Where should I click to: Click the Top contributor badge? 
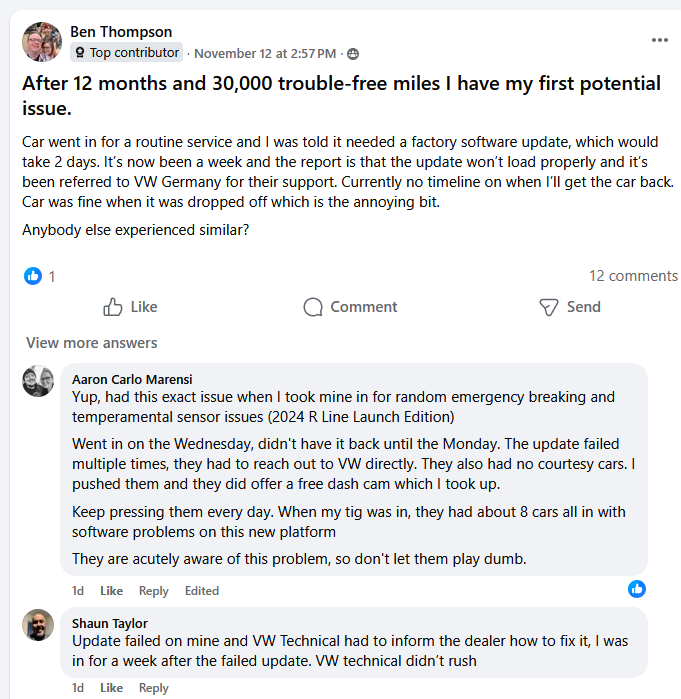click(127, 53)
